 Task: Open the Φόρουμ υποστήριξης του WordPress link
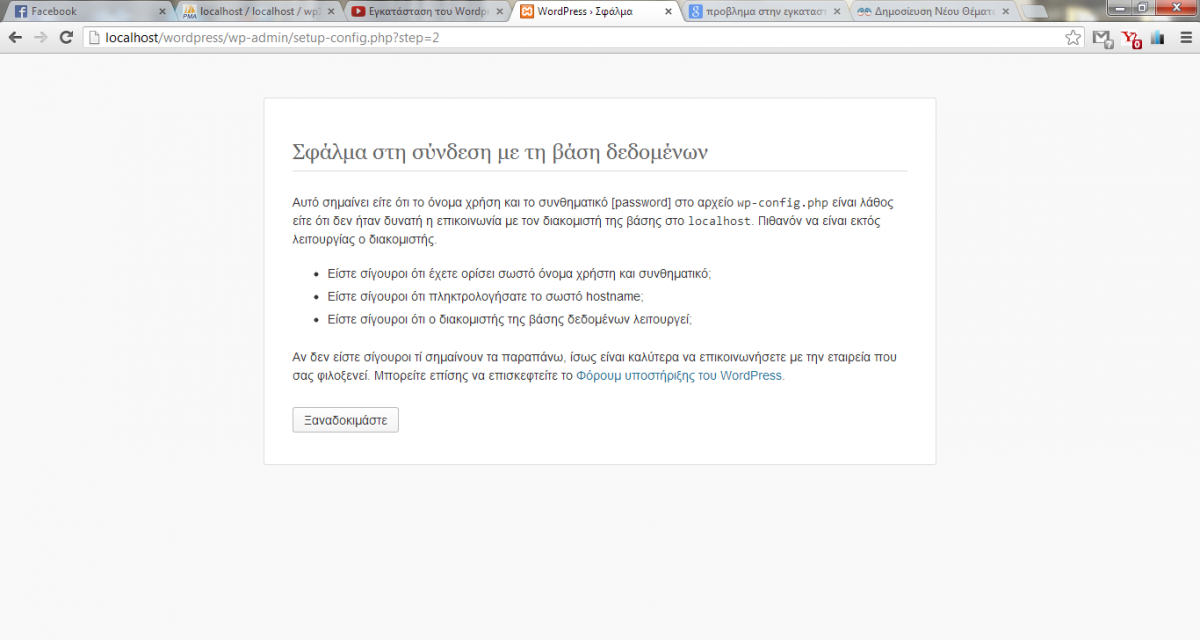pos(680,377)
